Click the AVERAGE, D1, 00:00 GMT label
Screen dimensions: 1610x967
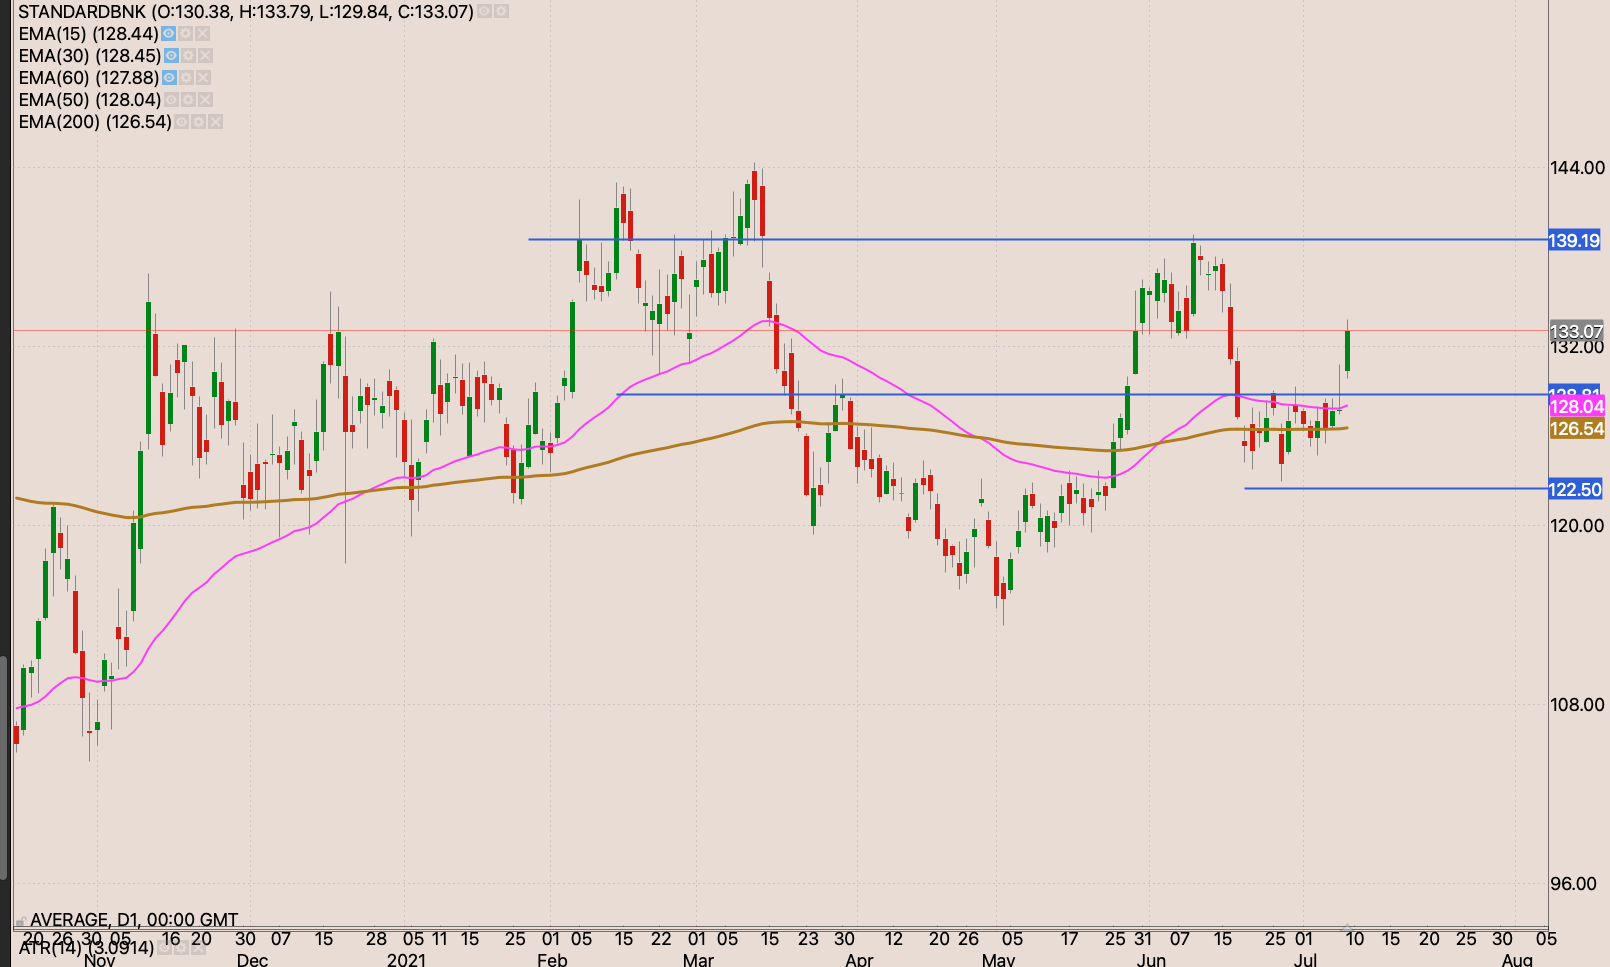134,920
